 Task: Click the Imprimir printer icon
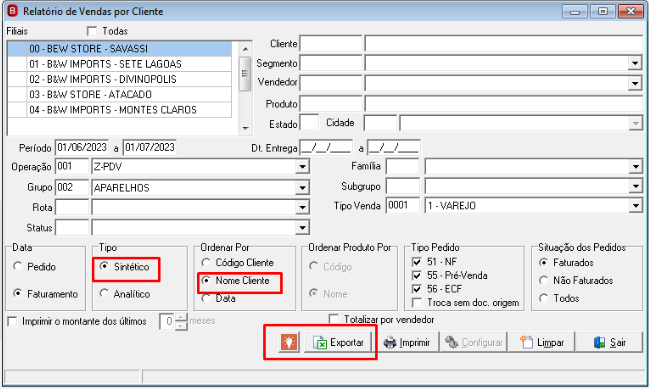point(390,343)
